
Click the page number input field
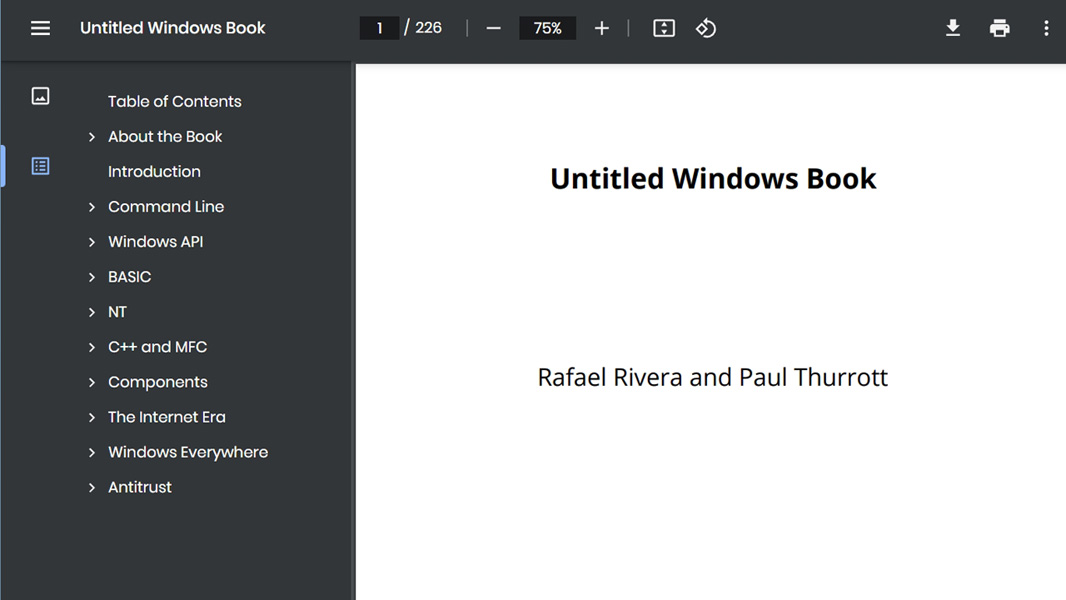379,28
